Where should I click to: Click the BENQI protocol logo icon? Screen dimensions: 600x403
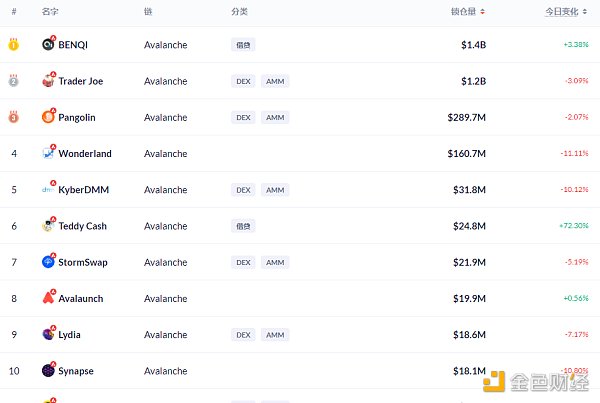(x=49, y=44)
